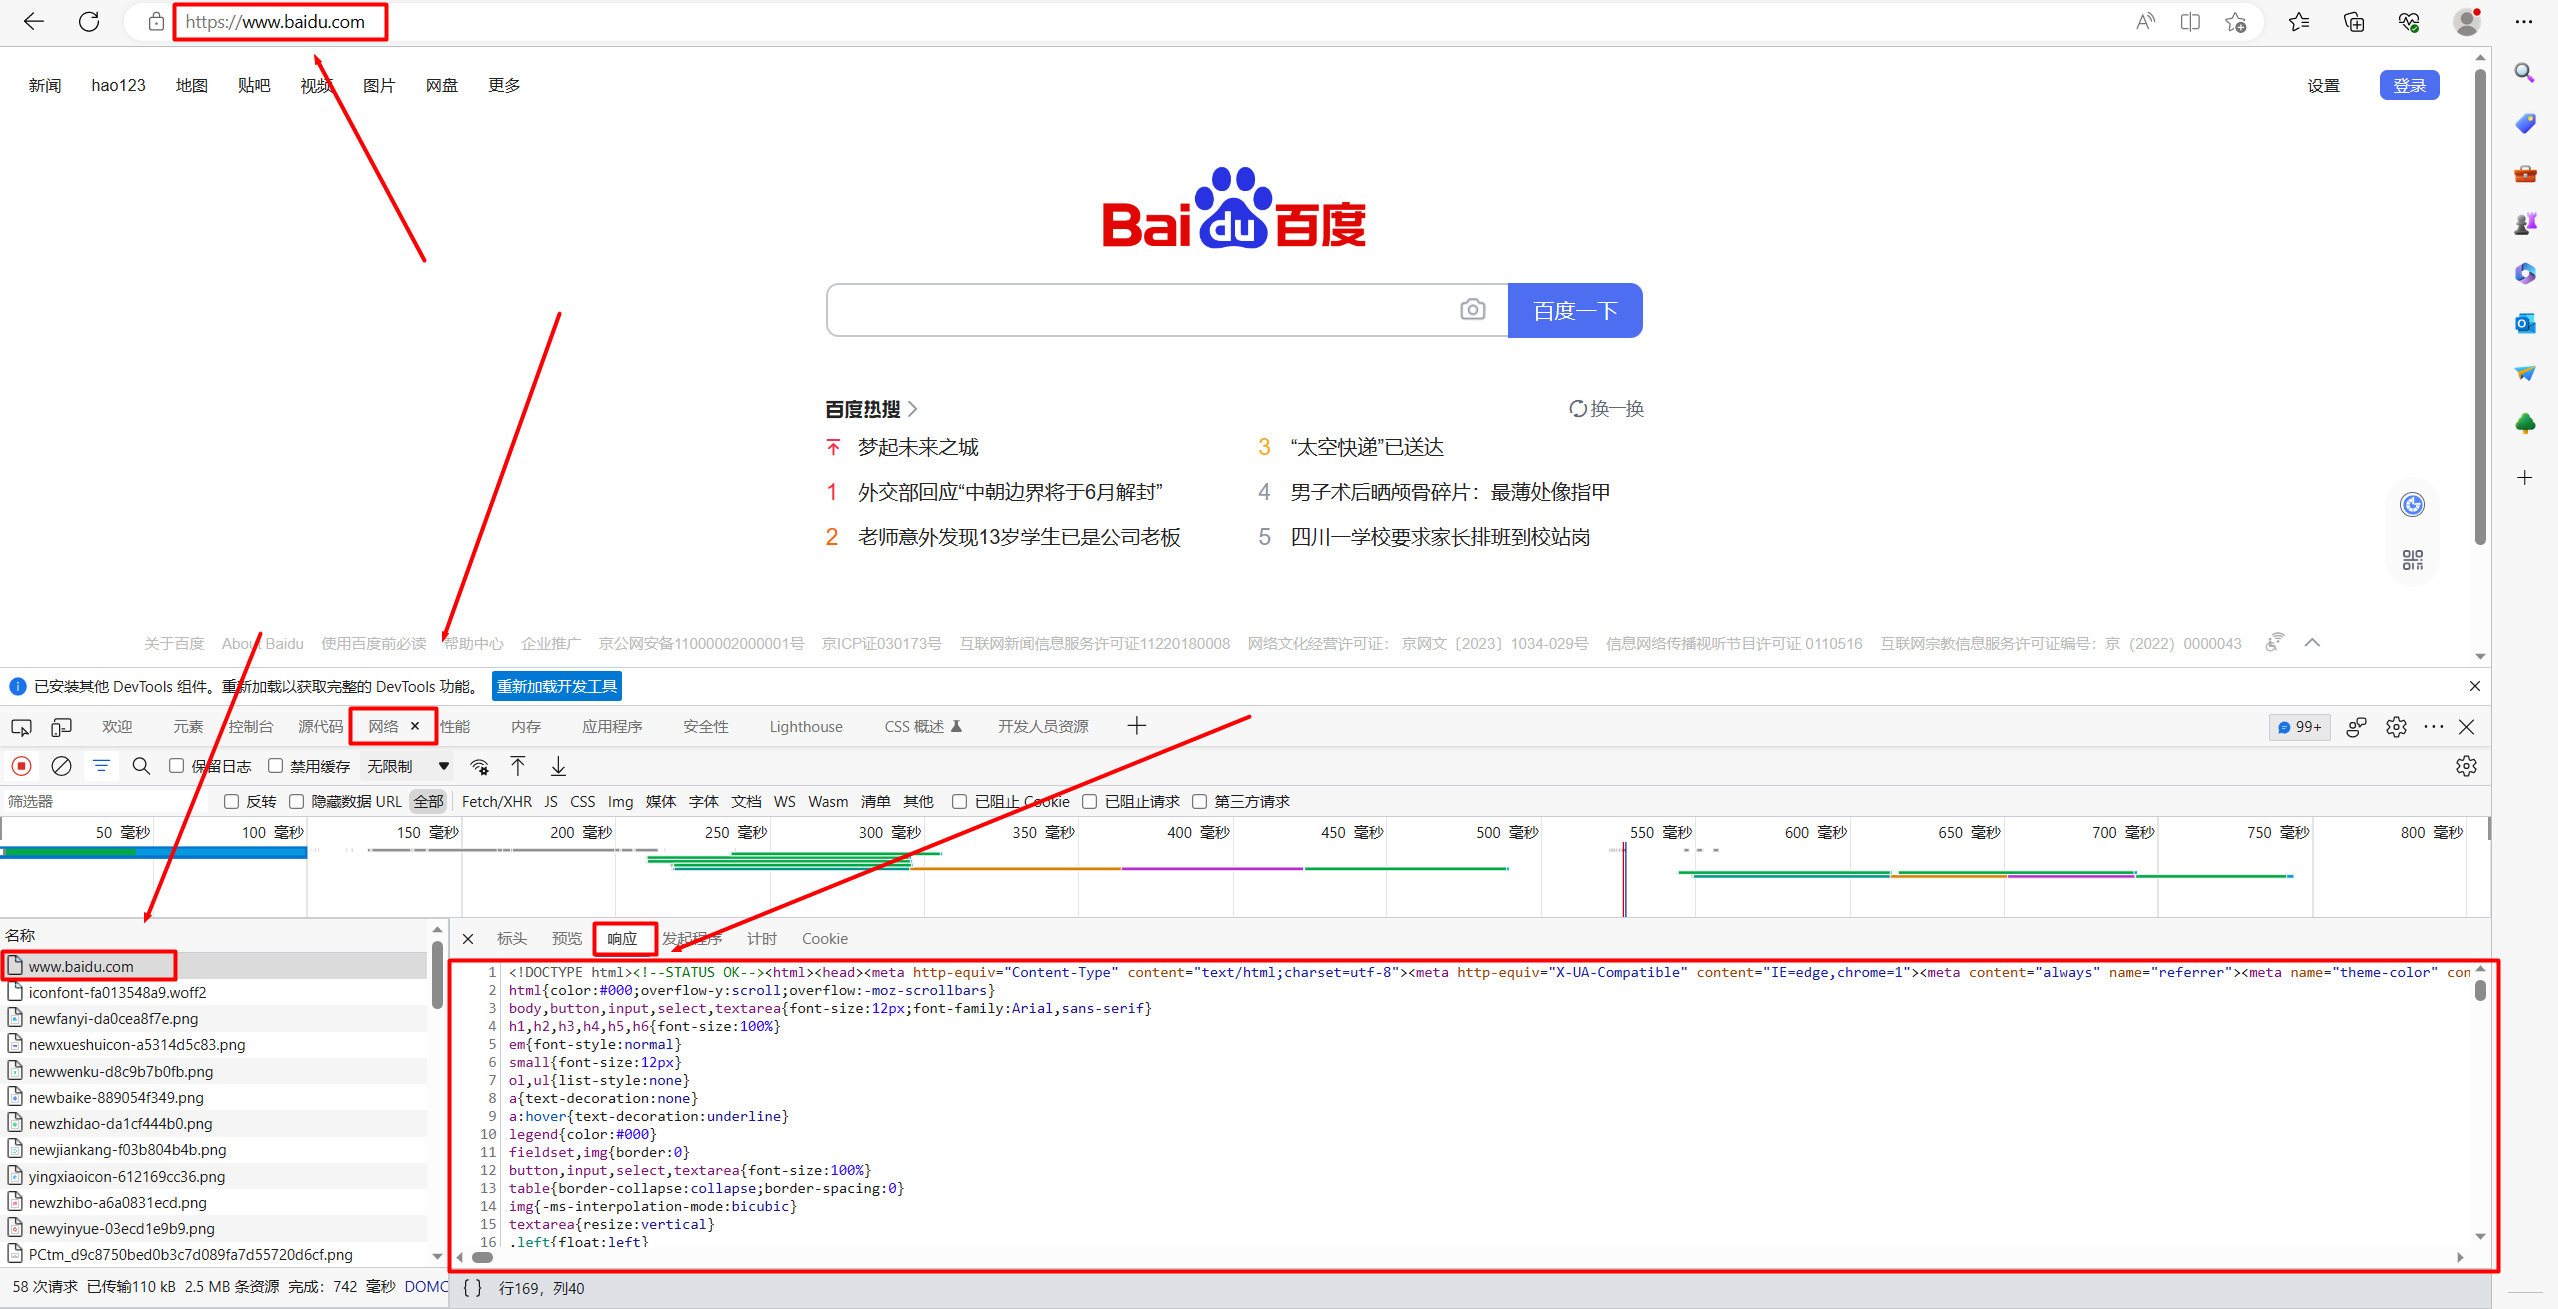Open DevTools settings gear in tab bar
The image size is (2558, 1309).
point(2396,727)
